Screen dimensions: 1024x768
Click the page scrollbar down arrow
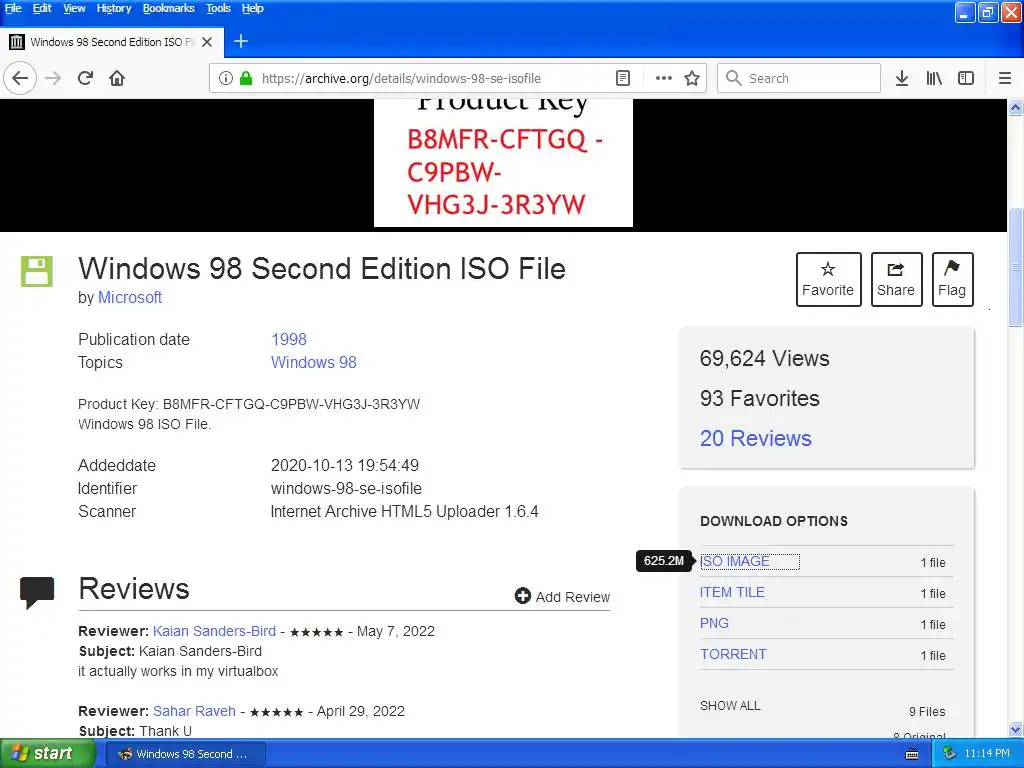tap(1015, 729)
